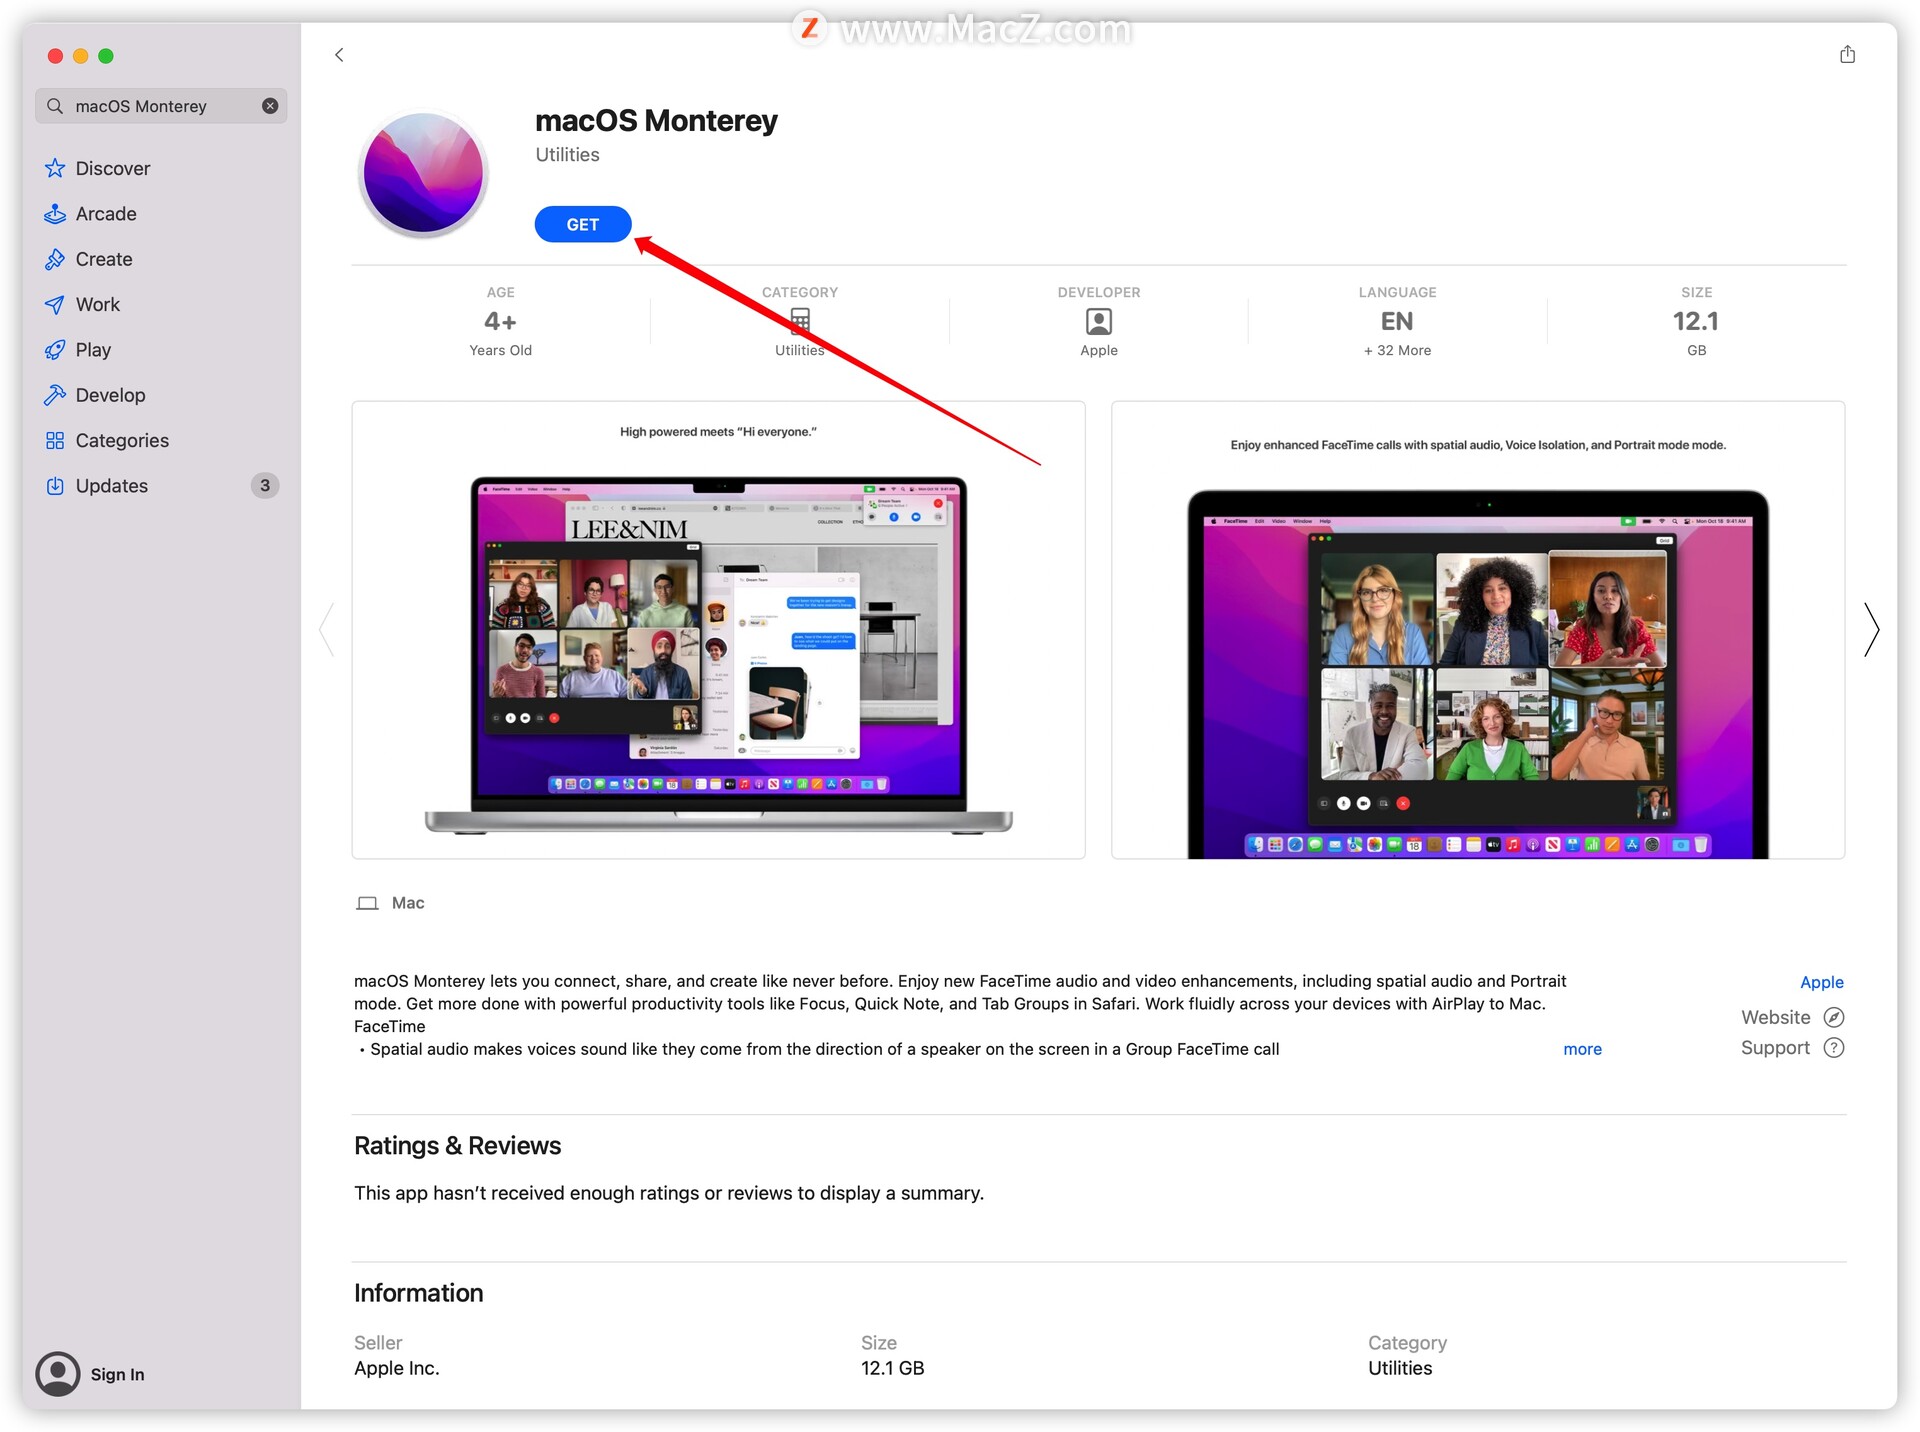Click the Play rocket icon
The image size is (1920, 1432).
point(55,350)
